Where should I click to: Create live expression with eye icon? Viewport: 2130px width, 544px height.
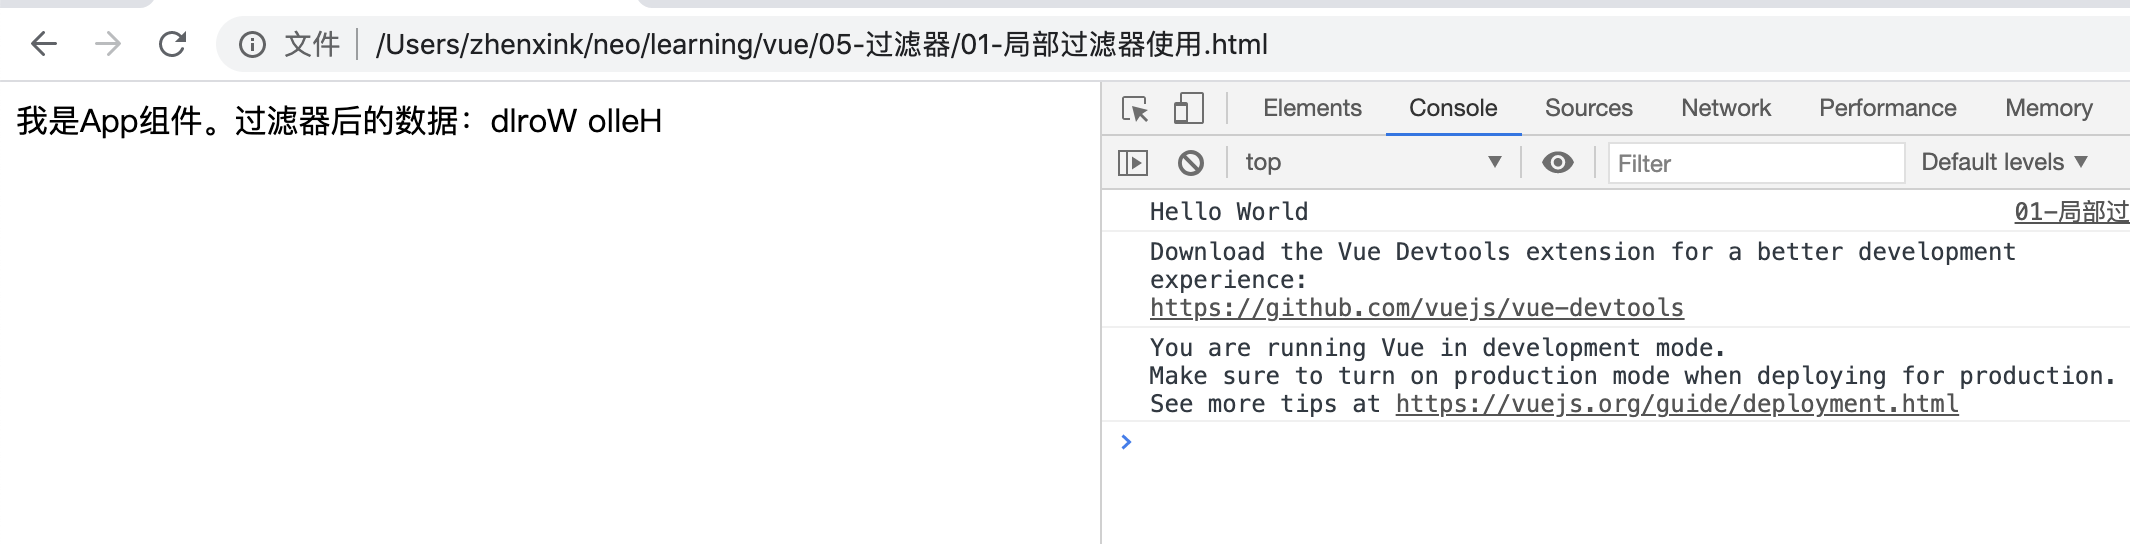click(x=1557, y=162)
